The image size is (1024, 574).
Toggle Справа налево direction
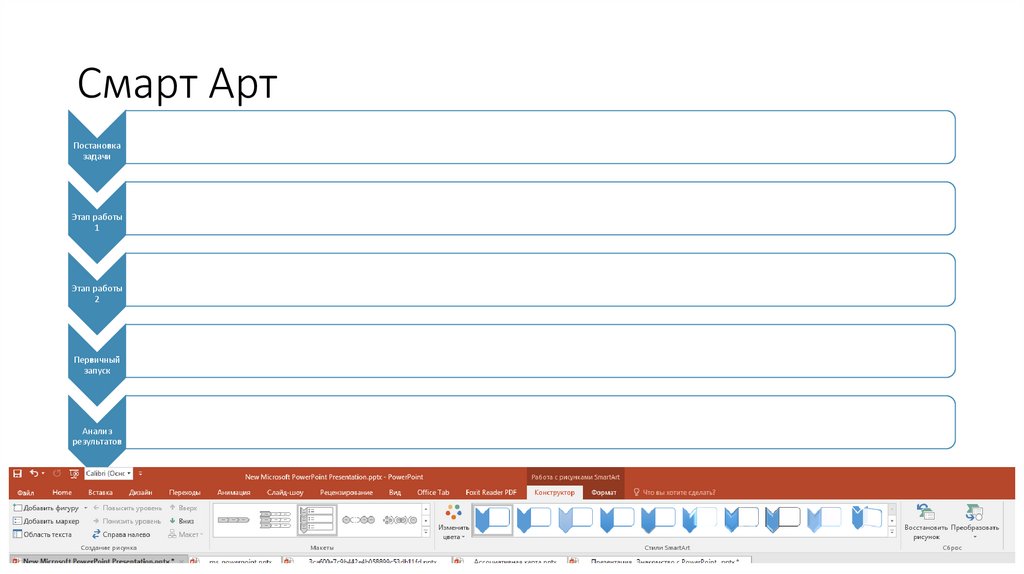coord(121,534)
